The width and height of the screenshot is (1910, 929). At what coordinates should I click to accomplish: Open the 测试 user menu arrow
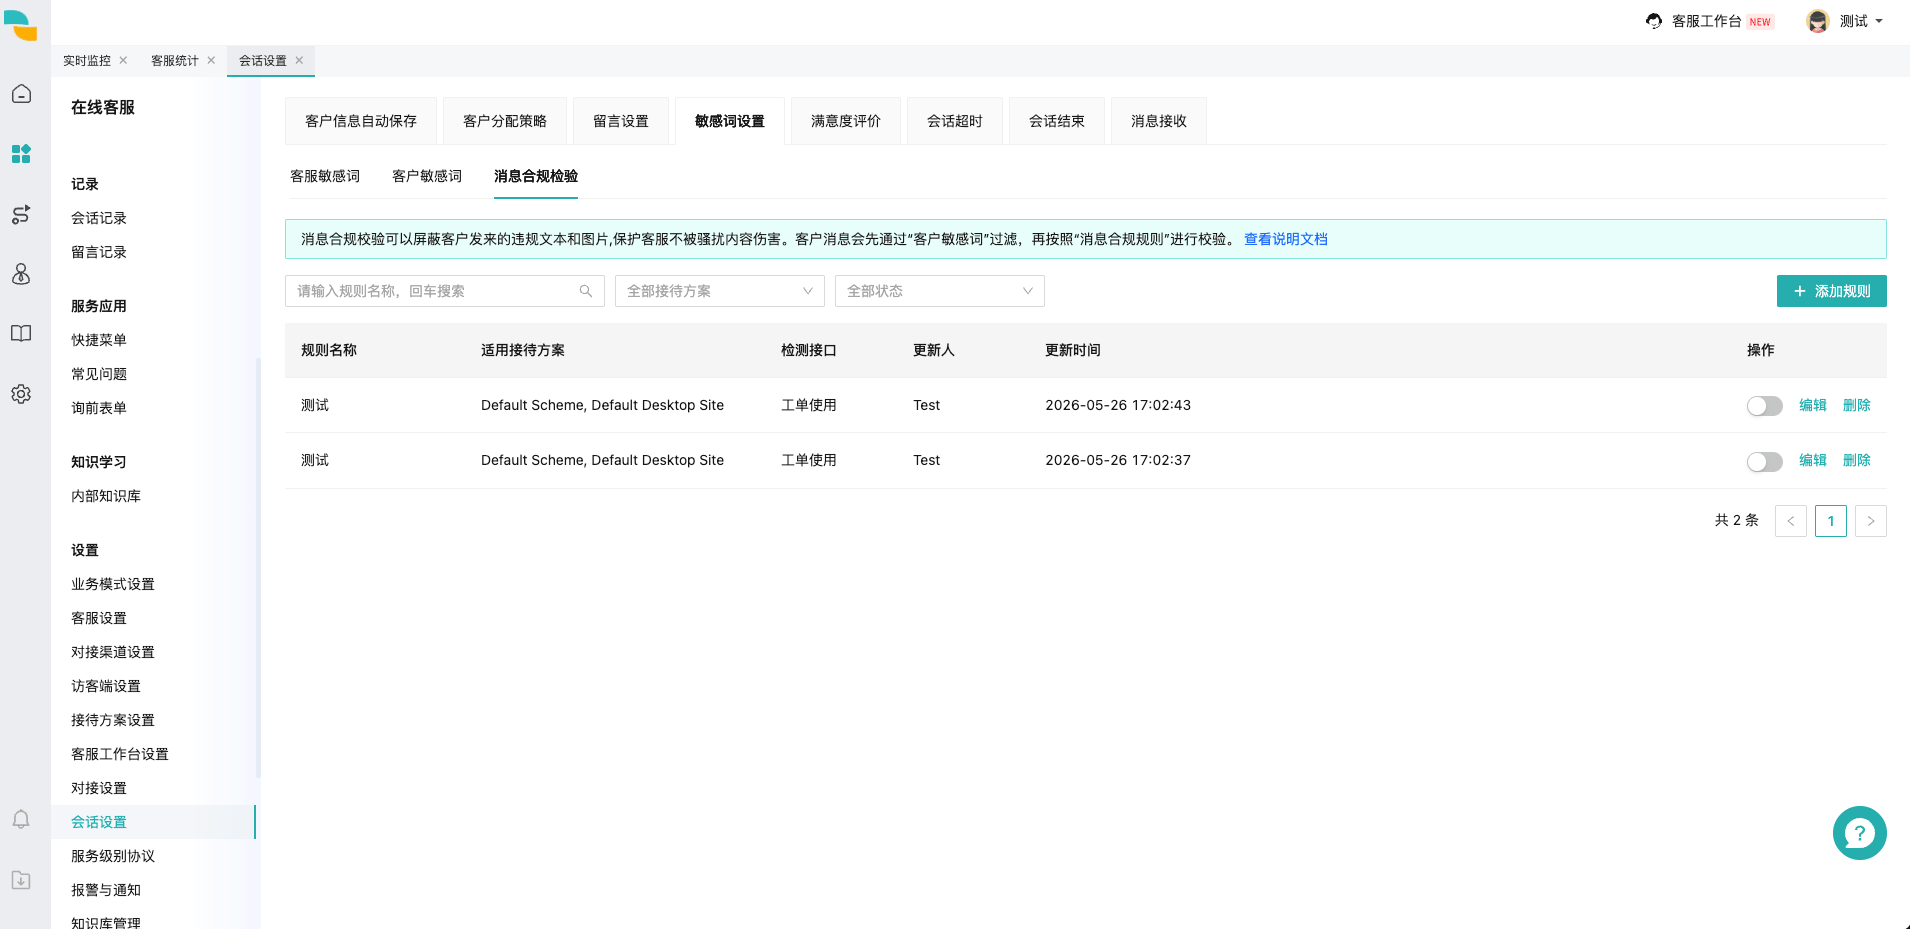[1879, 21]
